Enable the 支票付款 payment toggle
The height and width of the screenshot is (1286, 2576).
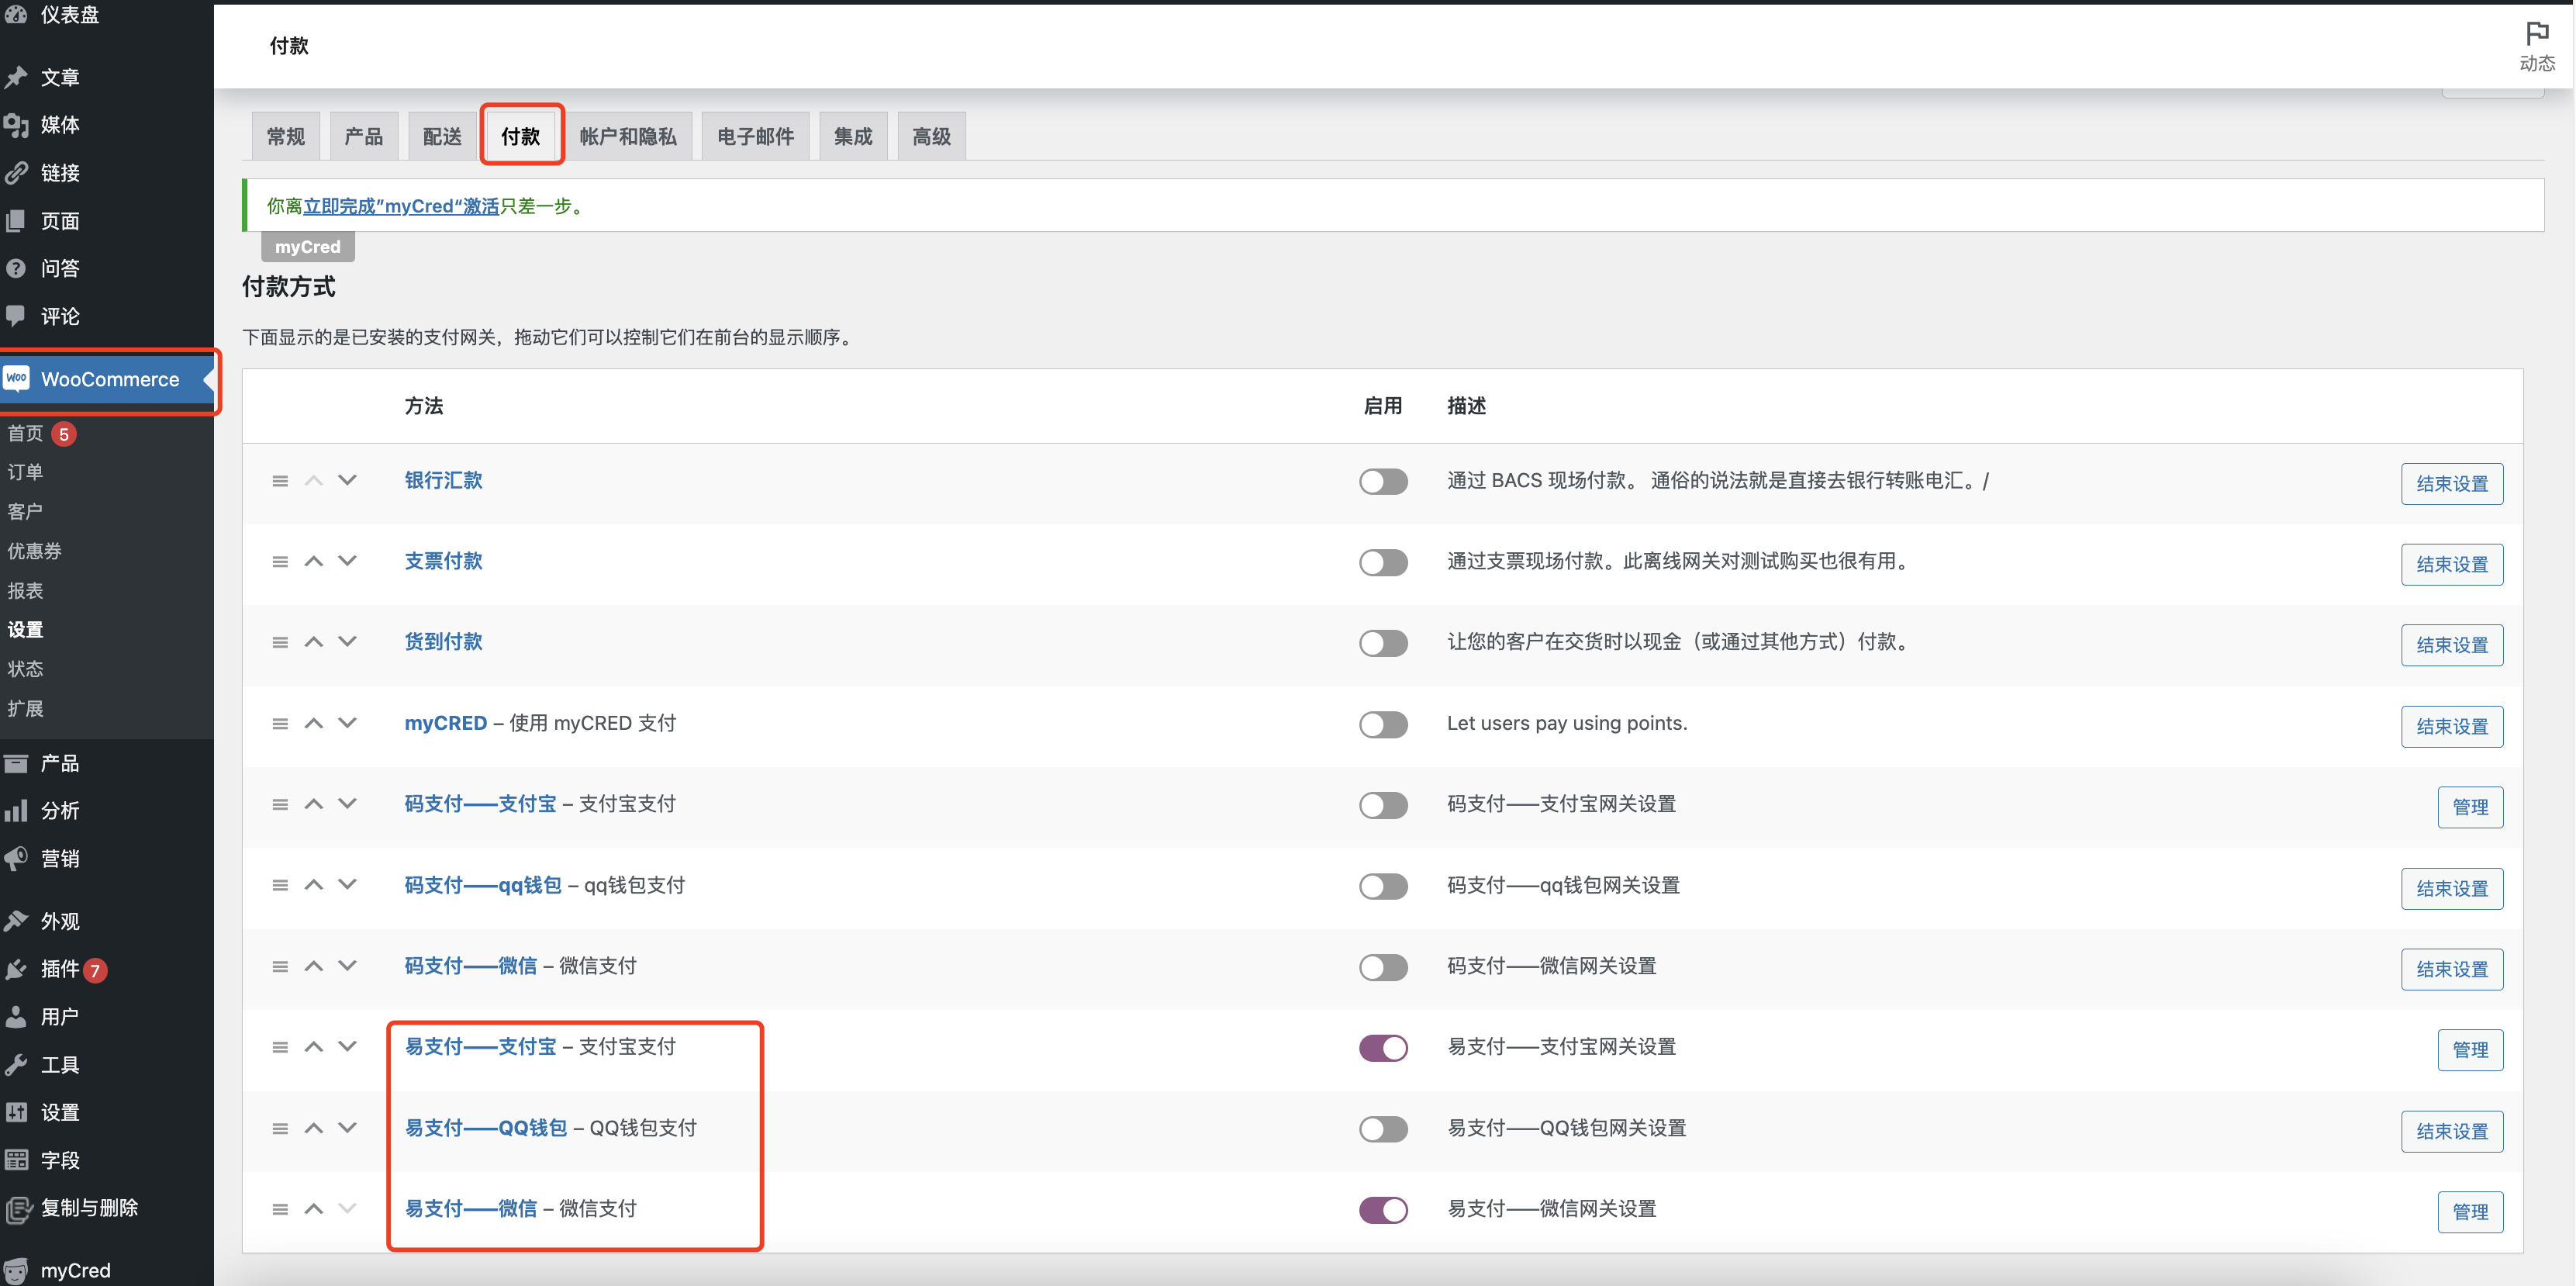[1383, 563]
